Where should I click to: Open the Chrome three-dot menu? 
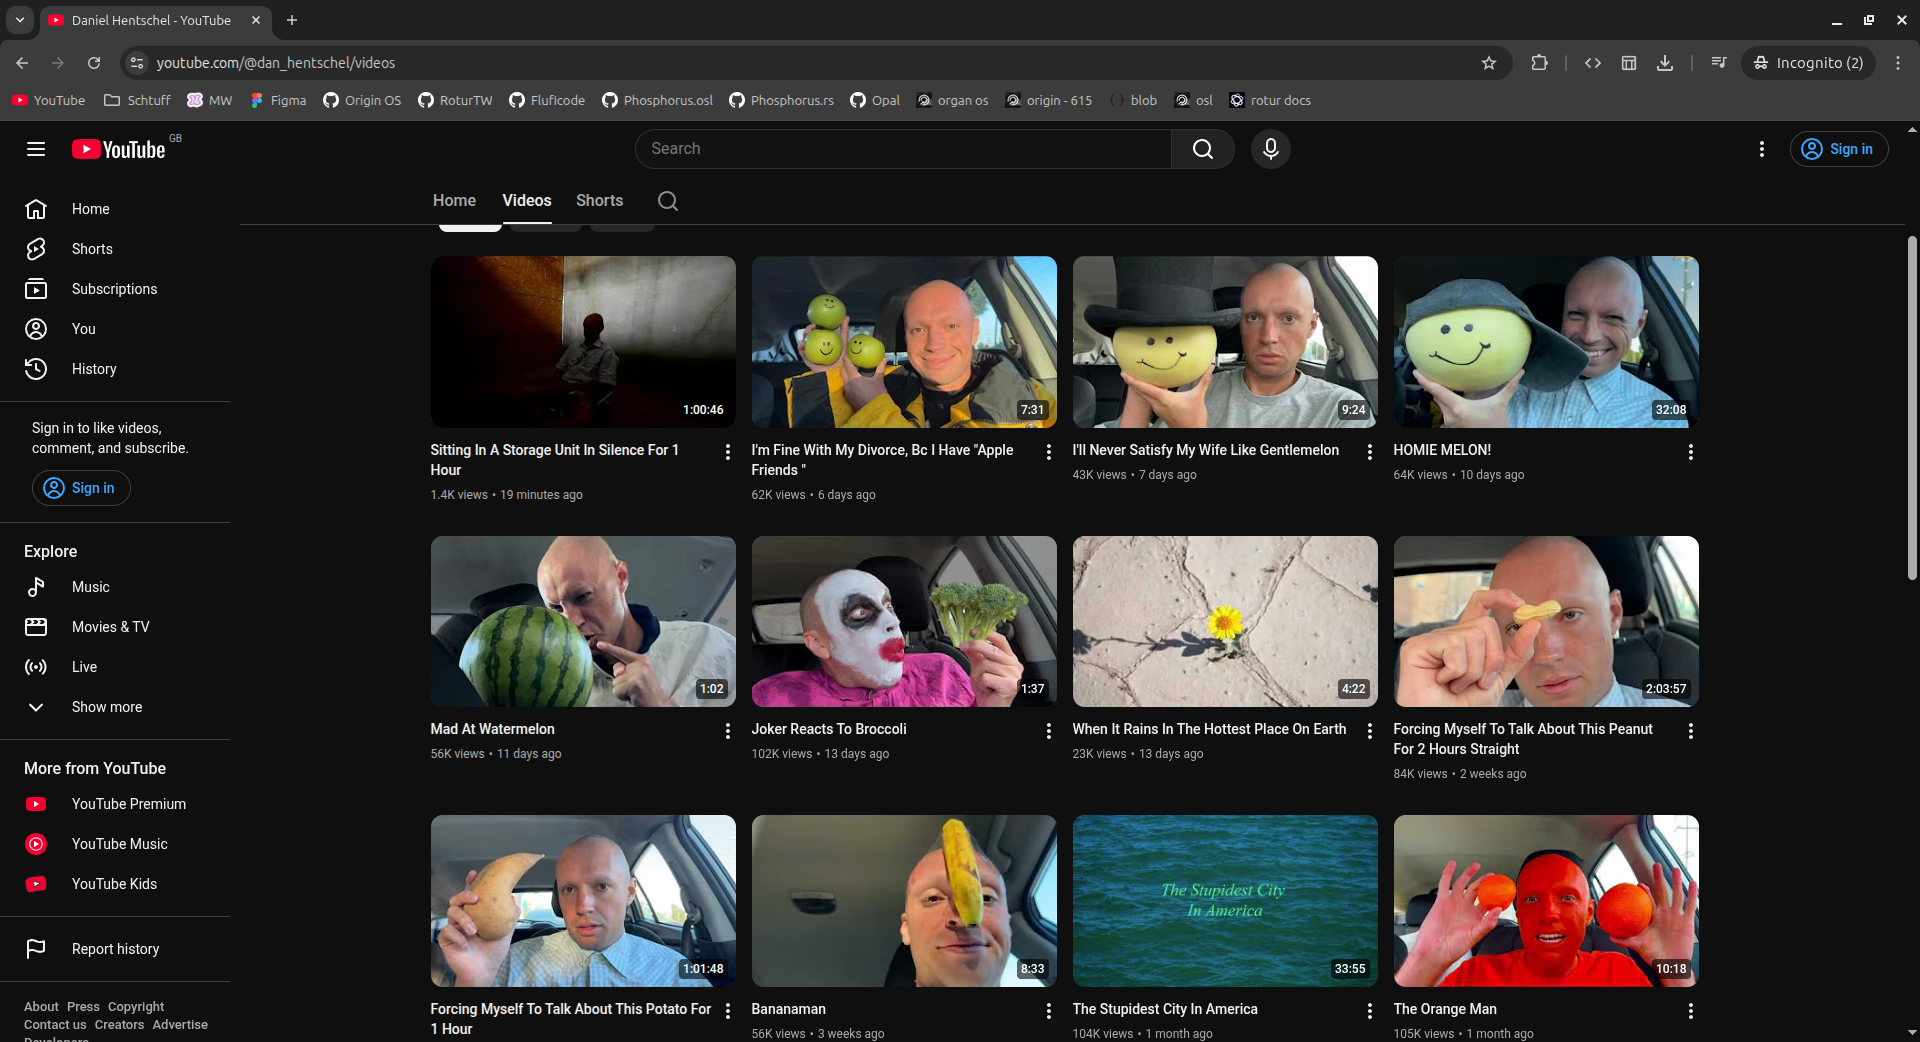(1898, 63)
